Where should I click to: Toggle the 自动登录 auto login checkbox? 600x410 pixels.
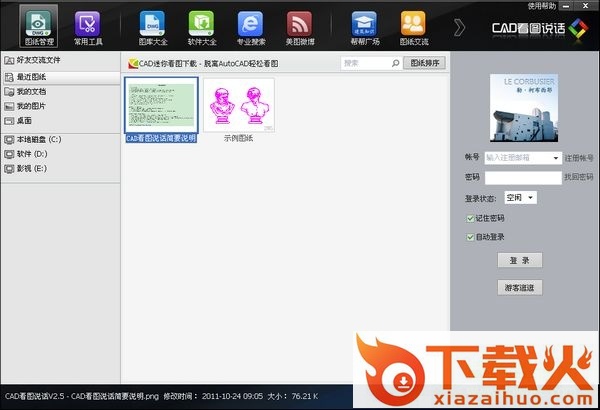click(x=470, y=237)
